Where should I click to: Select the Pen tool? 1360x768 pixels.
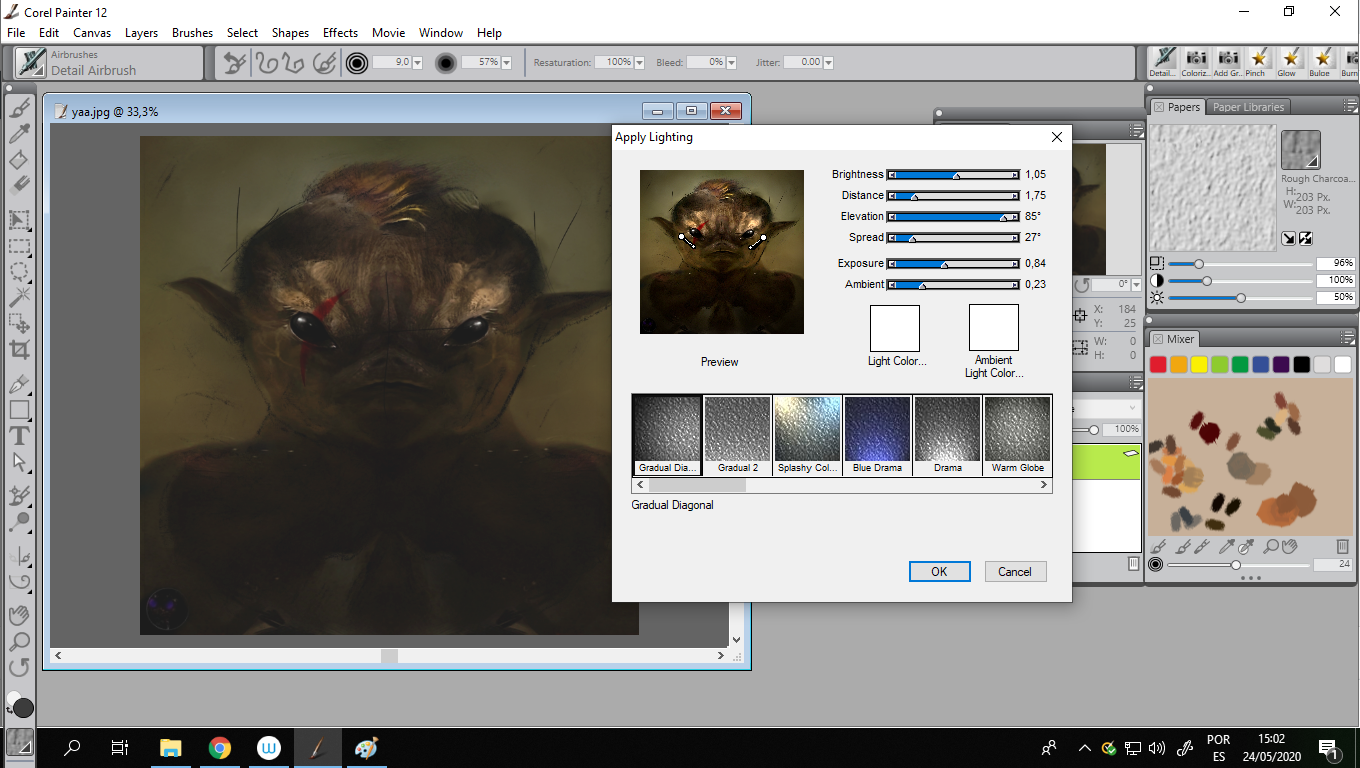[x=19, y=384]
